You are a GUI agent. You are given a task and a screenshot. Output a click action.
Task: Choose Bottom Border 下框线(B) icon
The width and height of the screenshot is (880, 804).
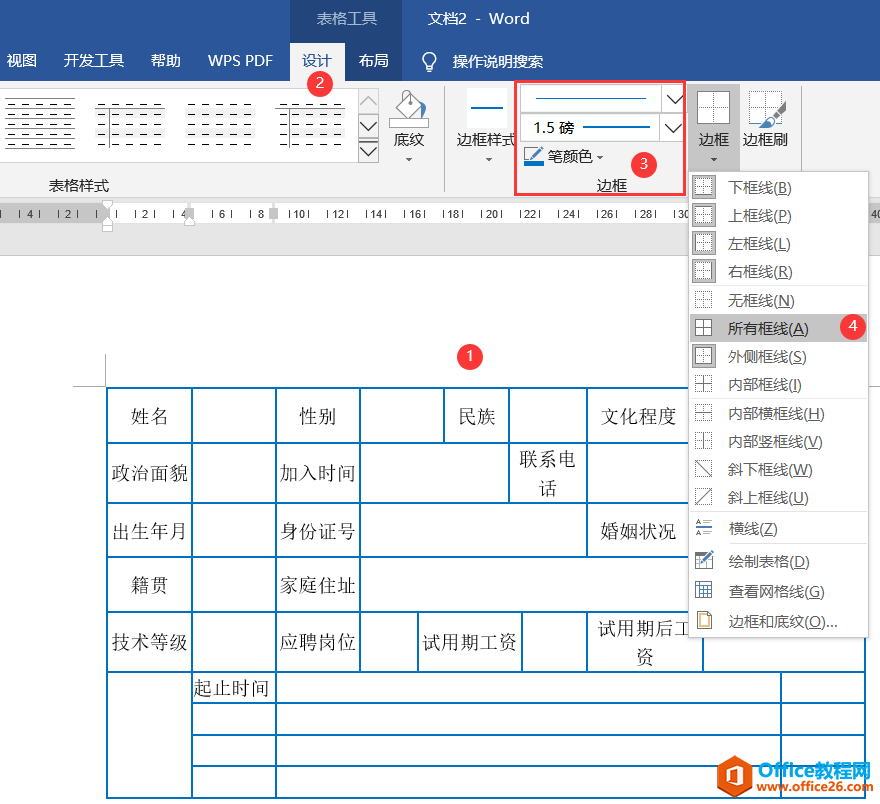click(703, 187)
